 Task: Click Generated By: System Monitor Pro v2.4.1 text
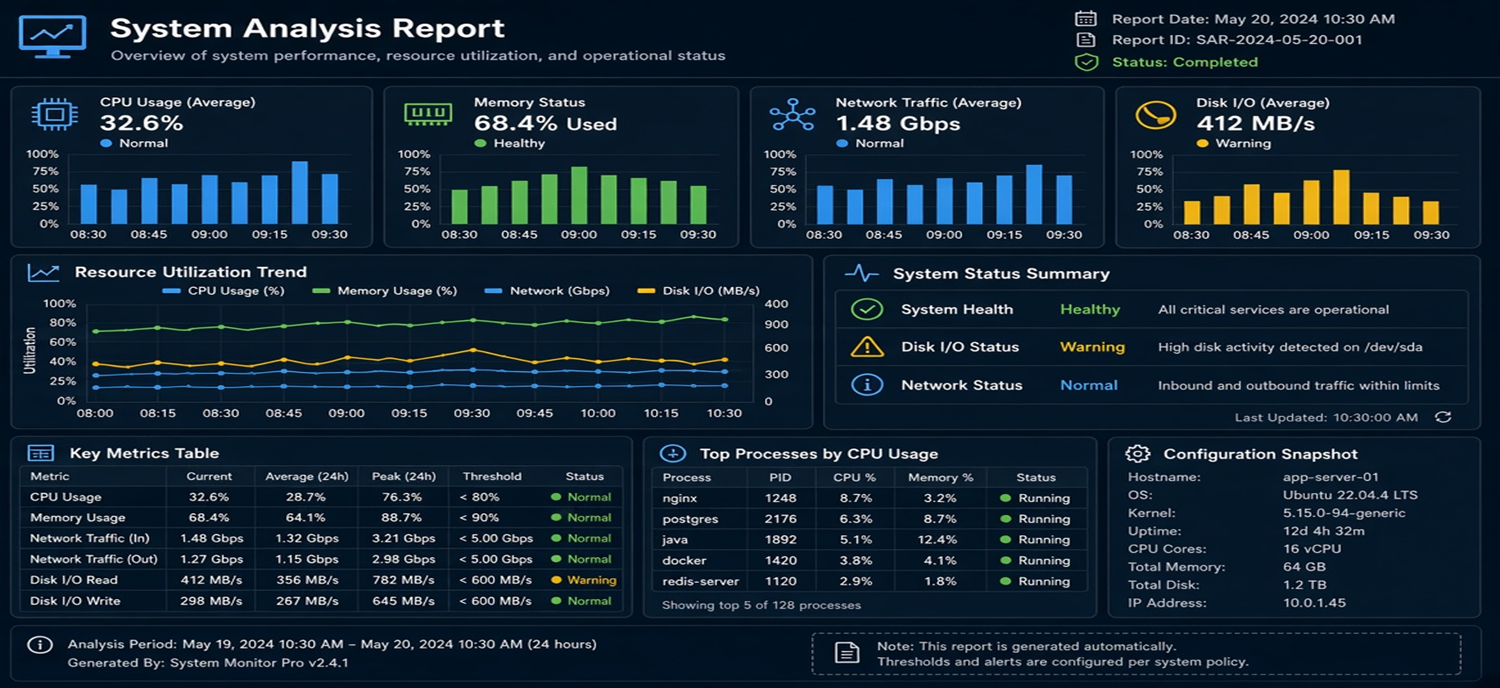208,663
